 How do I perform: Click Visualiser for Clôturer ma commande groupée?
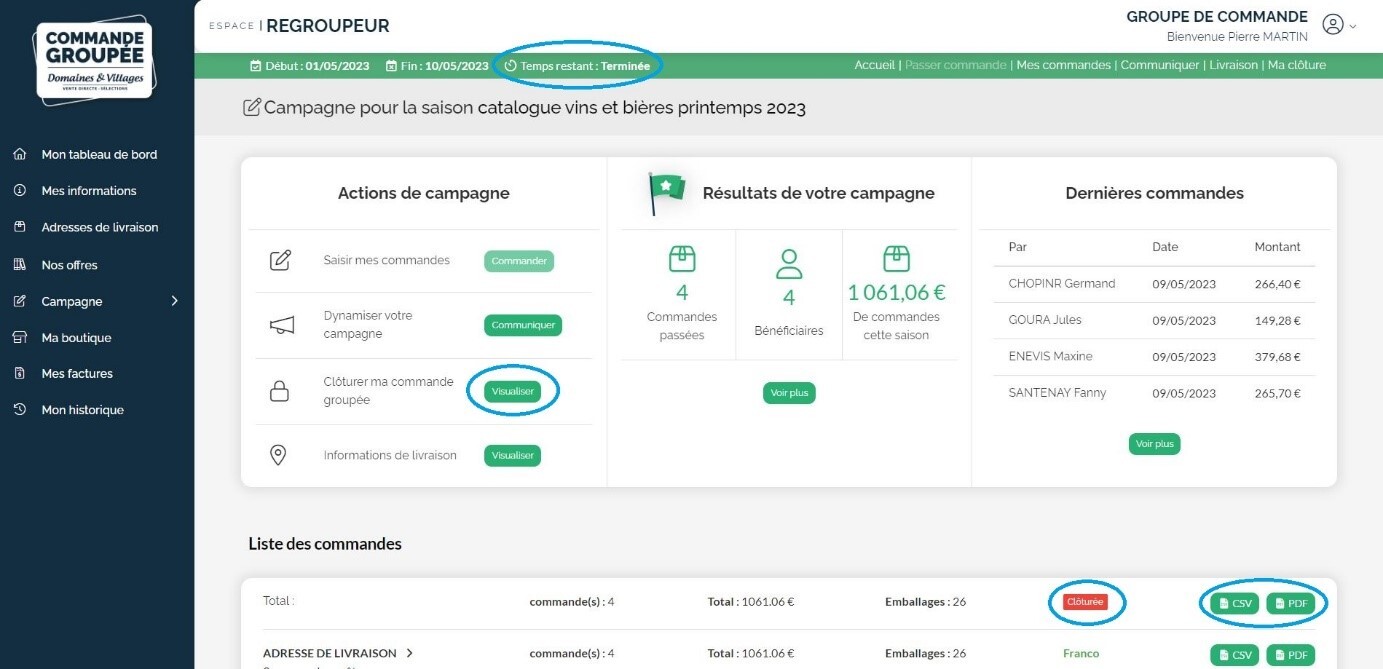pyautogui.click(x=512, y=391)
